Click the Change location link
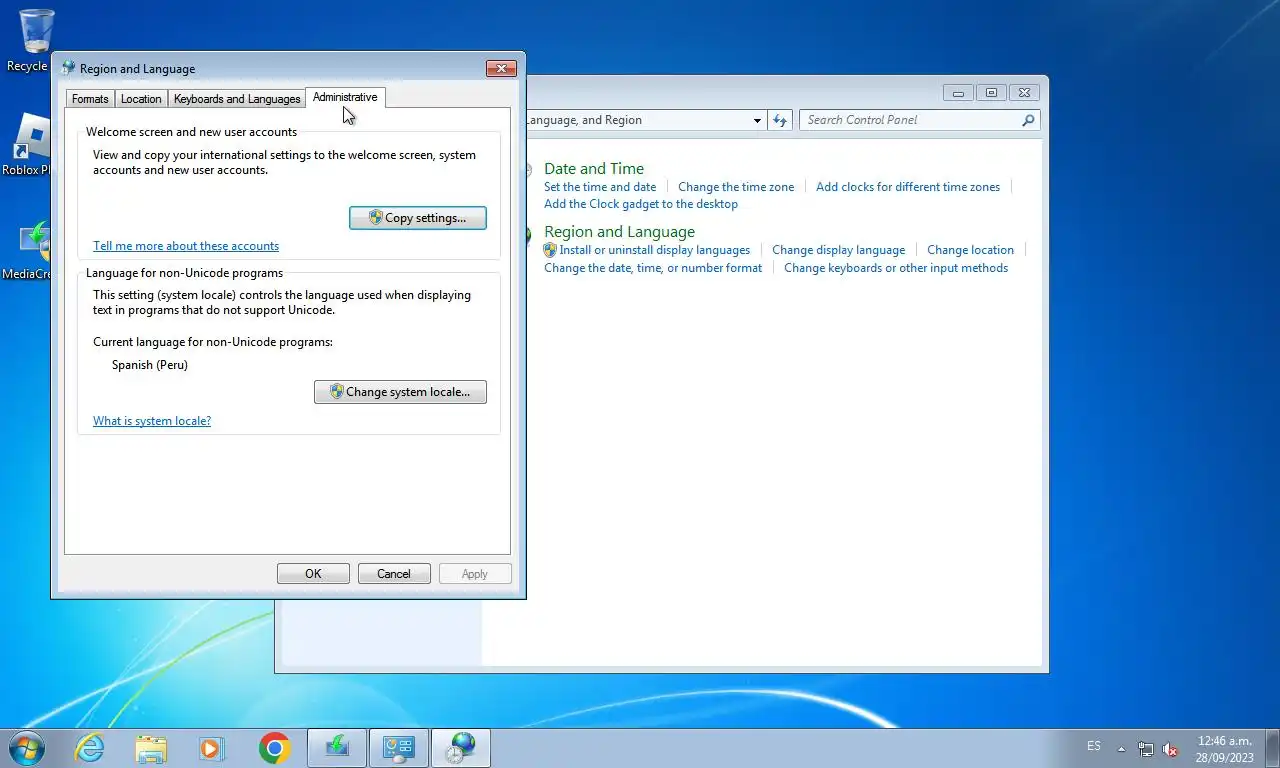Screen dimensions: 1280x768 (x=970, y=250)
